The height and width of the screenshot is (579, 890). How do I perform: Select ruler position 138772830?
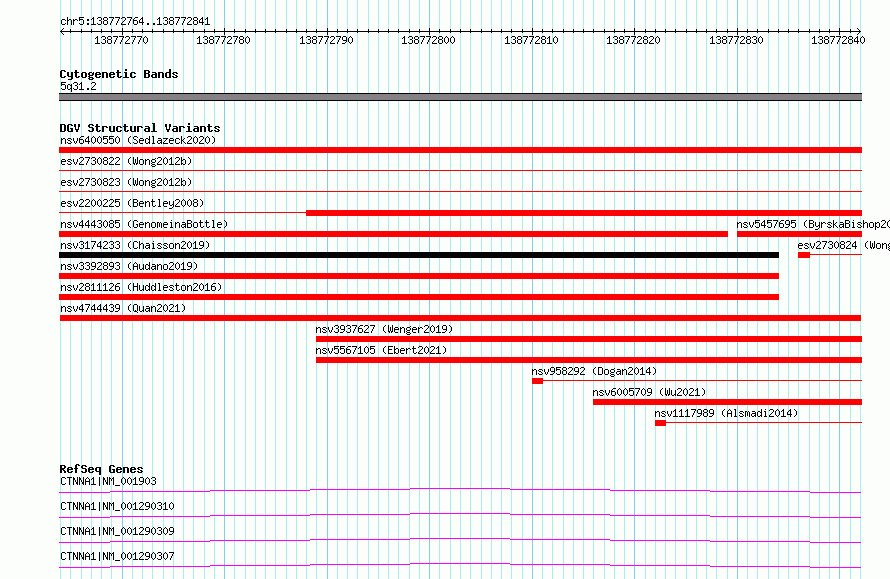point(736,40)
